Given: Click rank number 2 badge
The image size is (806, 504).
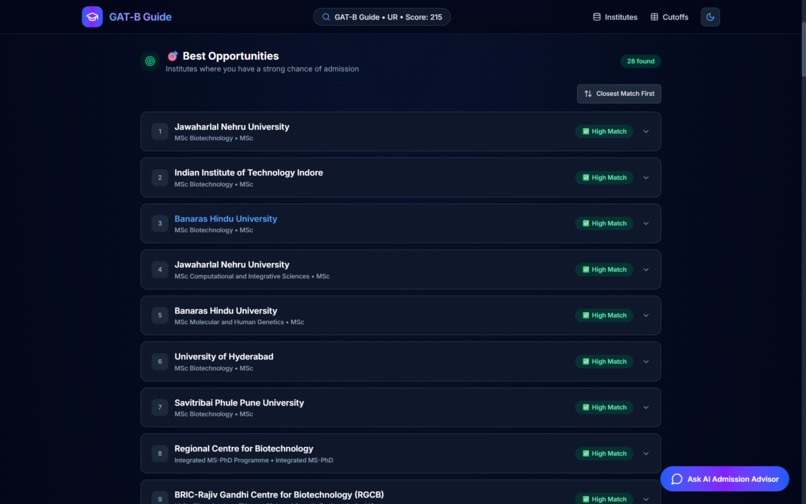Looking at the screenshot, I should pyautogui.click(x=160, y=177).
